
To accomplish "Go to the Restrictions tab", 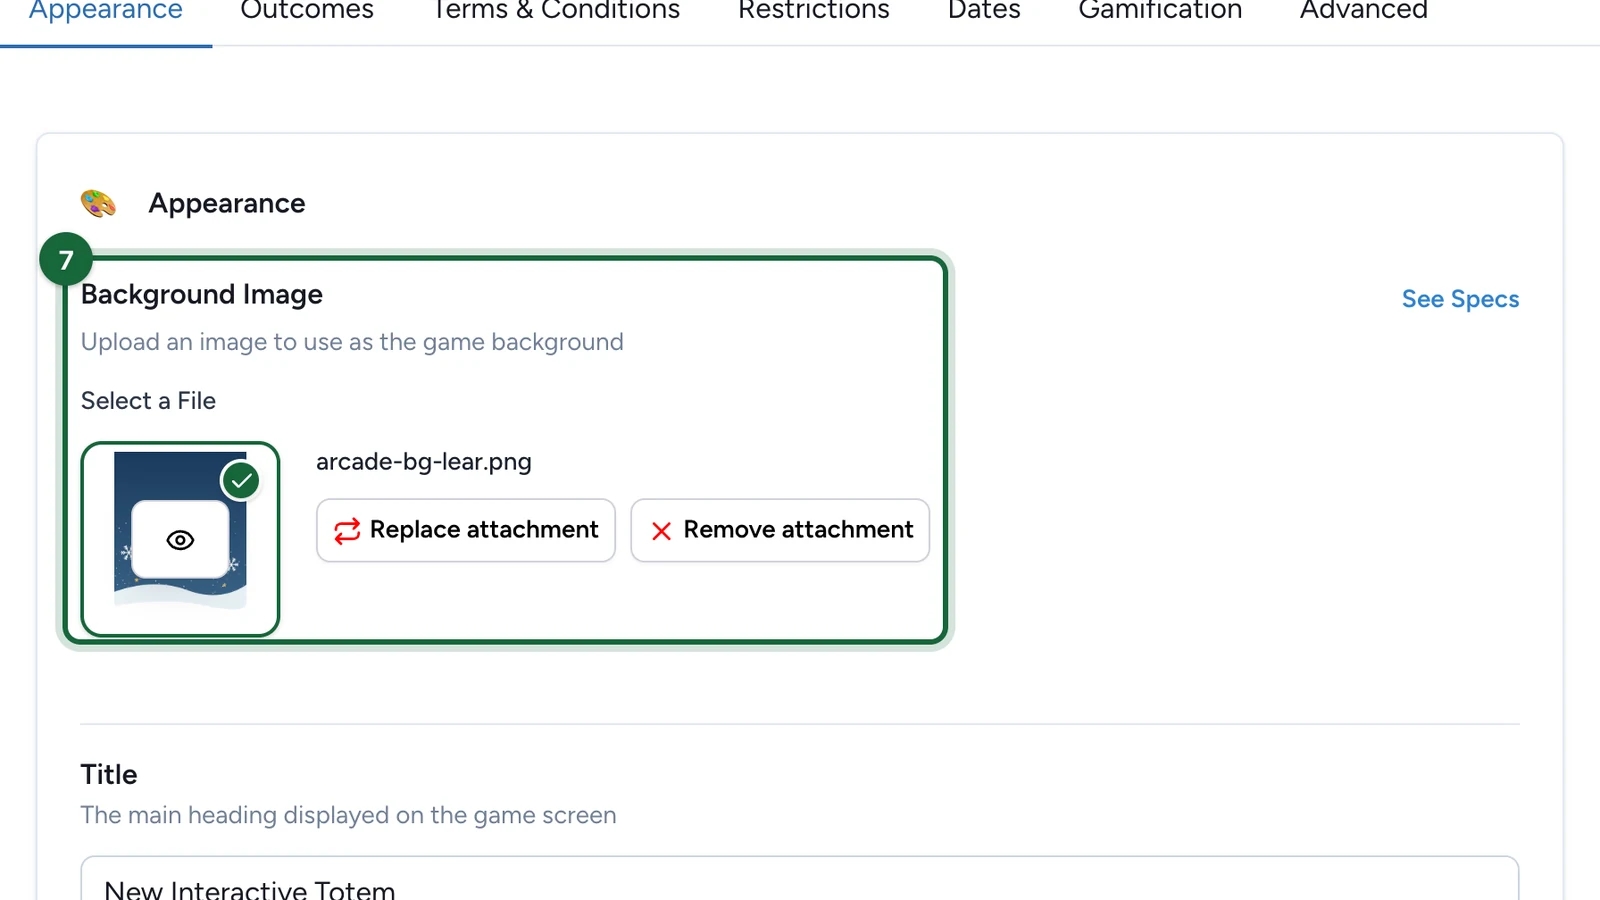I will (814, 12).
